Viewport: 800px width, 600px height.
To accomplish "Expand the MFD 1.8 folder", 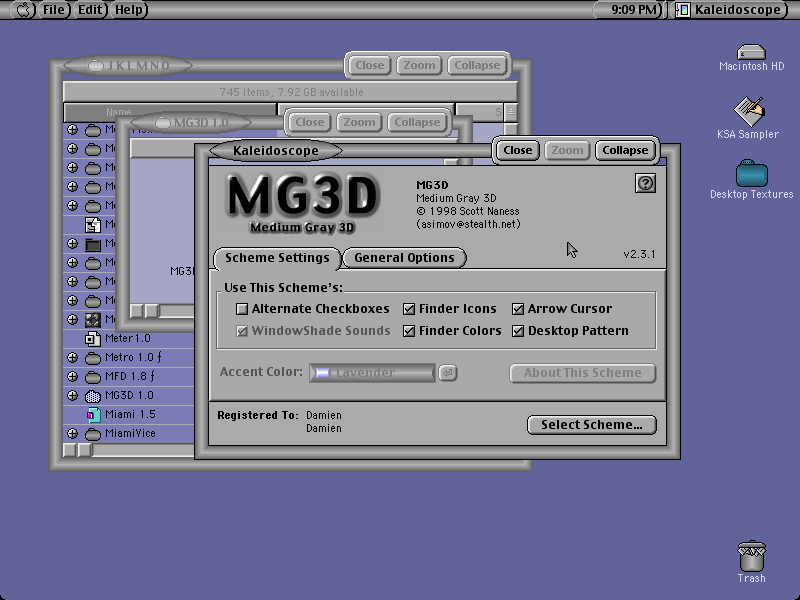I will 72,377.
